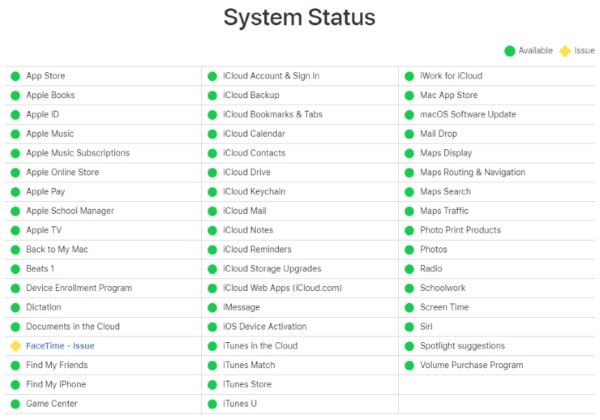
Task: Click the iTunes in the Cloud text
Action: point(261,346)
